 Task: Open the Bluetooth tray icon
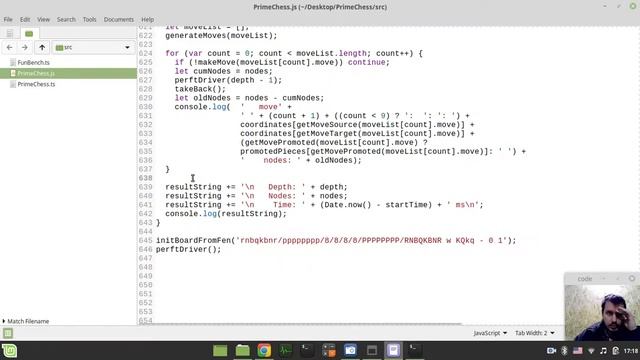564,351
